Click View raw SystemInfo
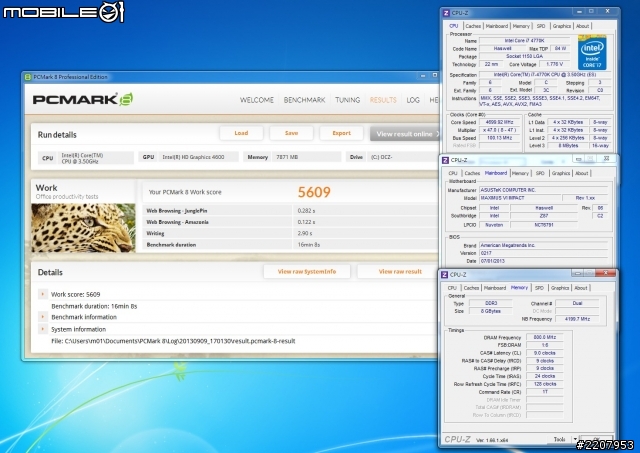This screenshot has width=640, height=453. 307,271
